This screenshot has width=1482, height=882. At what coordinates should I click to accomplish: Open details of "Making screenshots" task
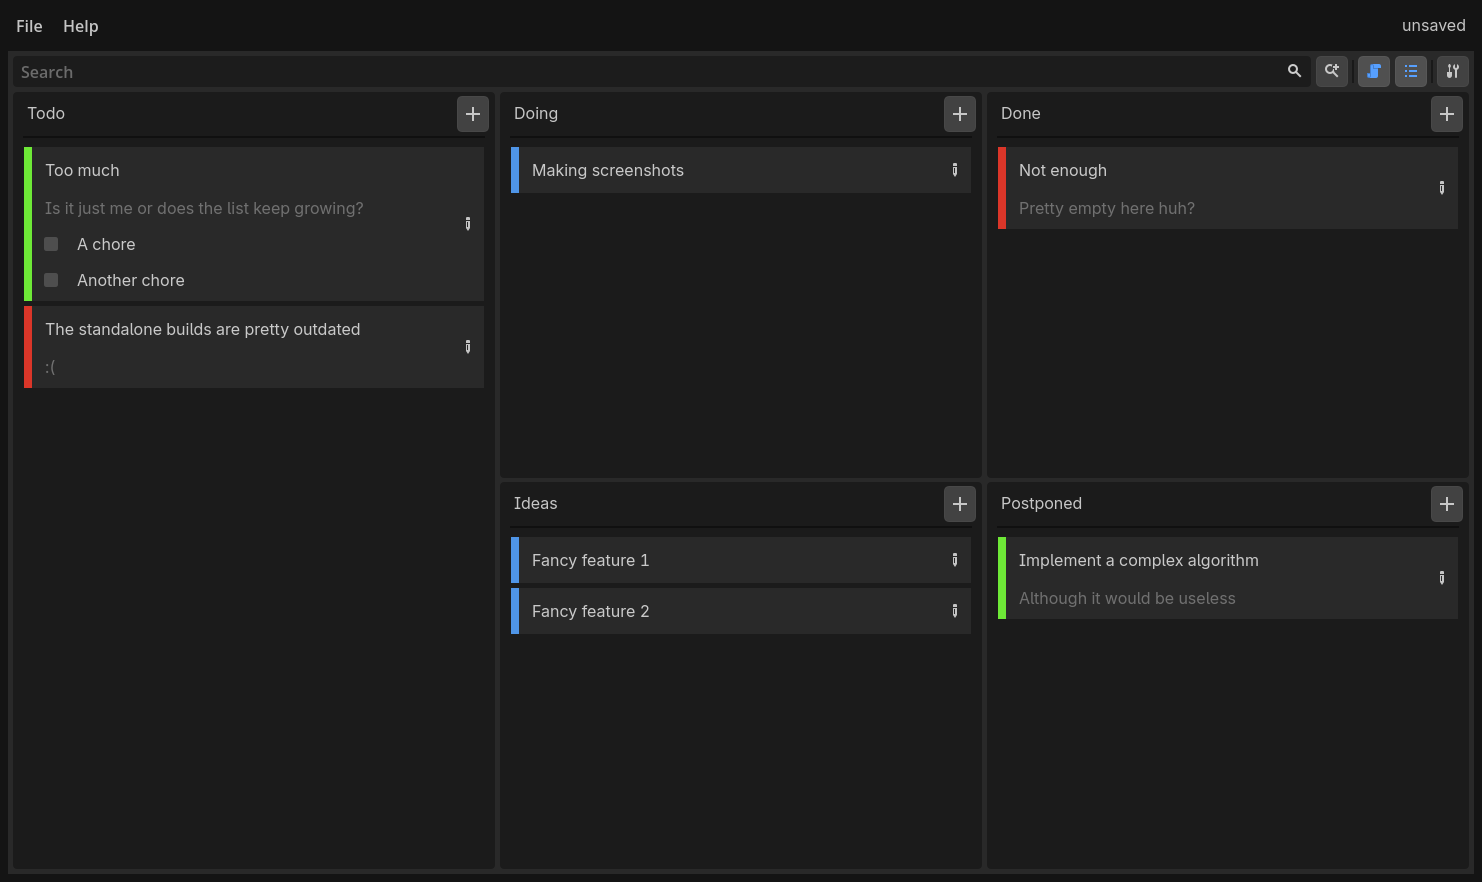coord(955,170)
